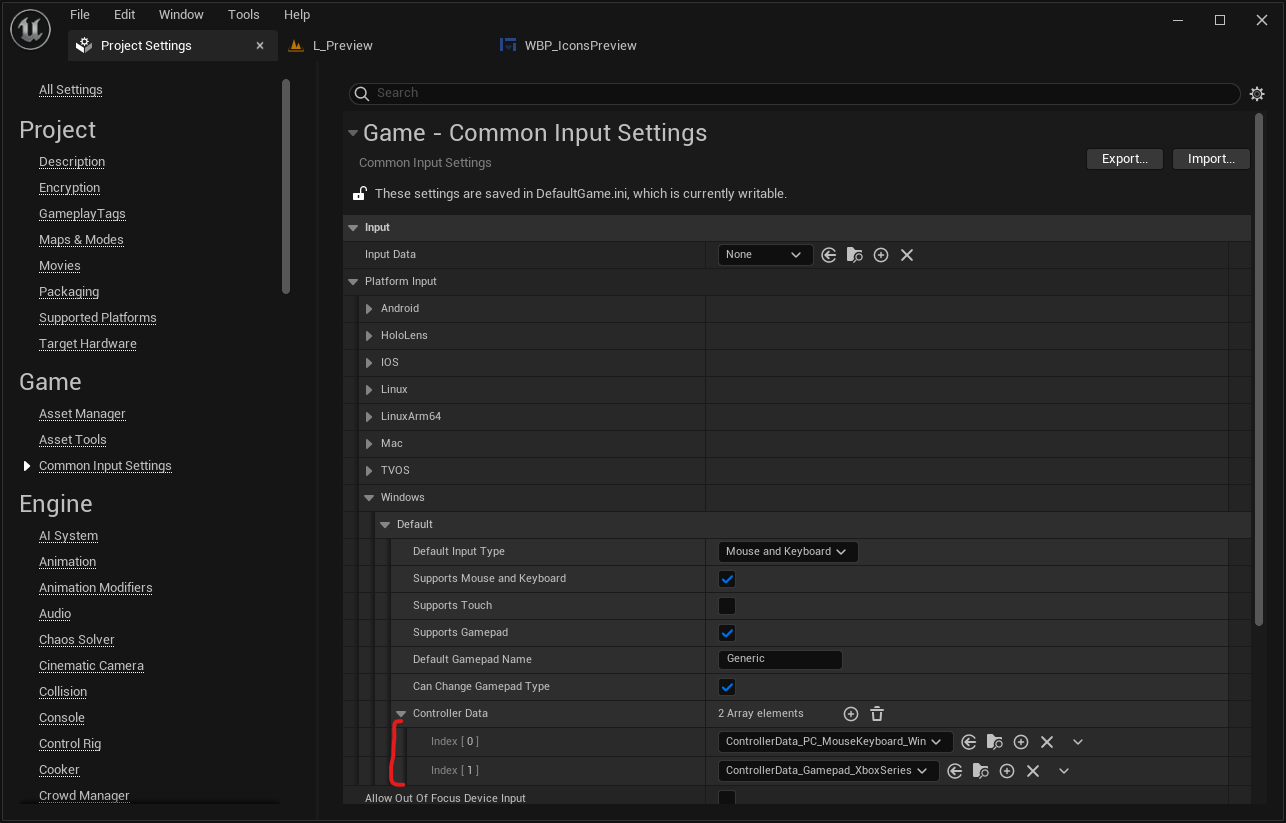Use selected asset for Input Data
This screenshot has height=823, width=1286.
coord(829,255)
